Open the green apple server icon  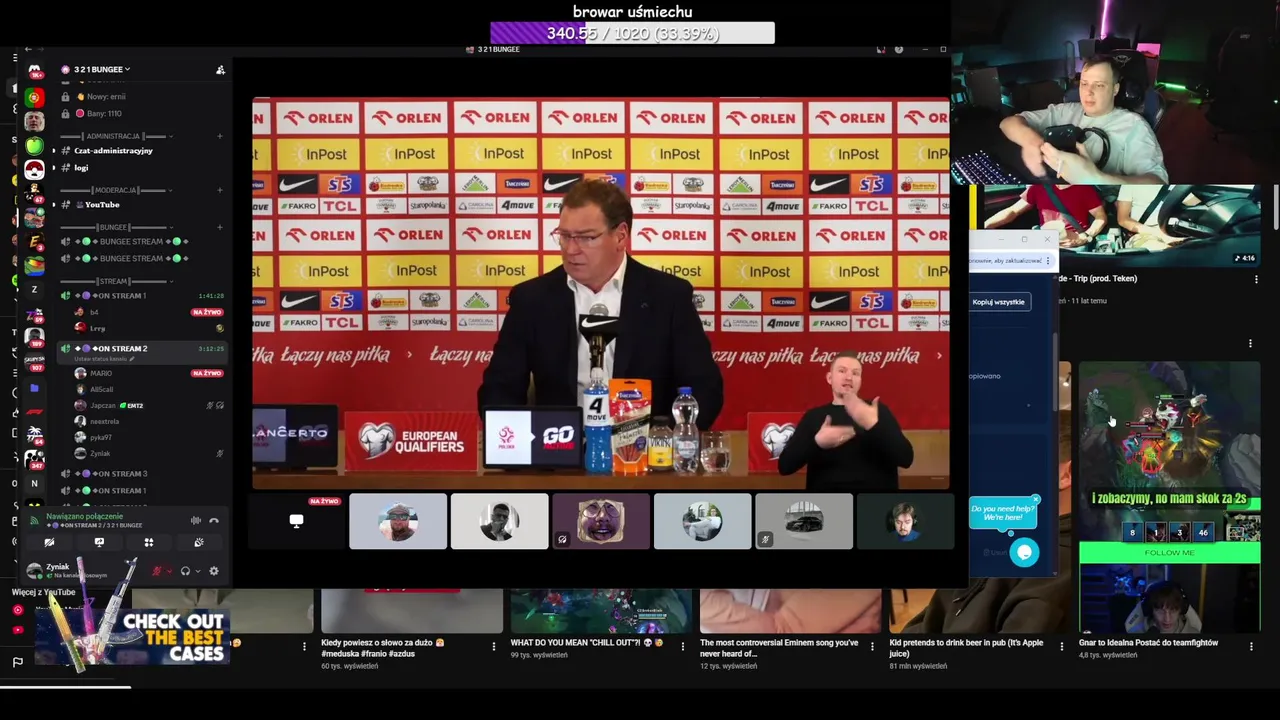point(34,146)
